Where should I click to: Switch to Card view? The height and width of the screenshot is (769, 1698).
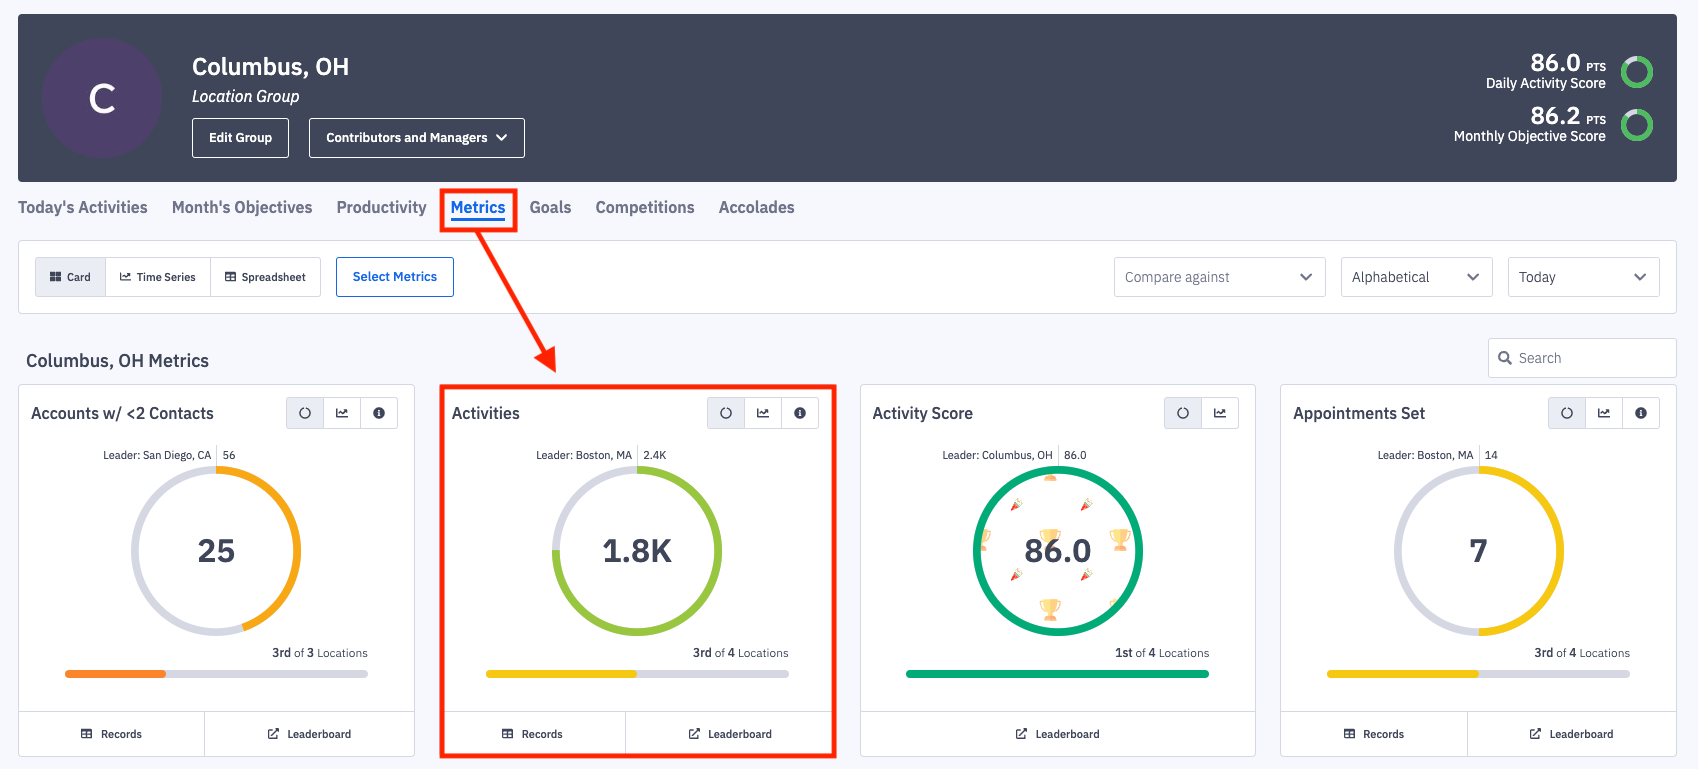pyautogui.click(x=71, y=277)
